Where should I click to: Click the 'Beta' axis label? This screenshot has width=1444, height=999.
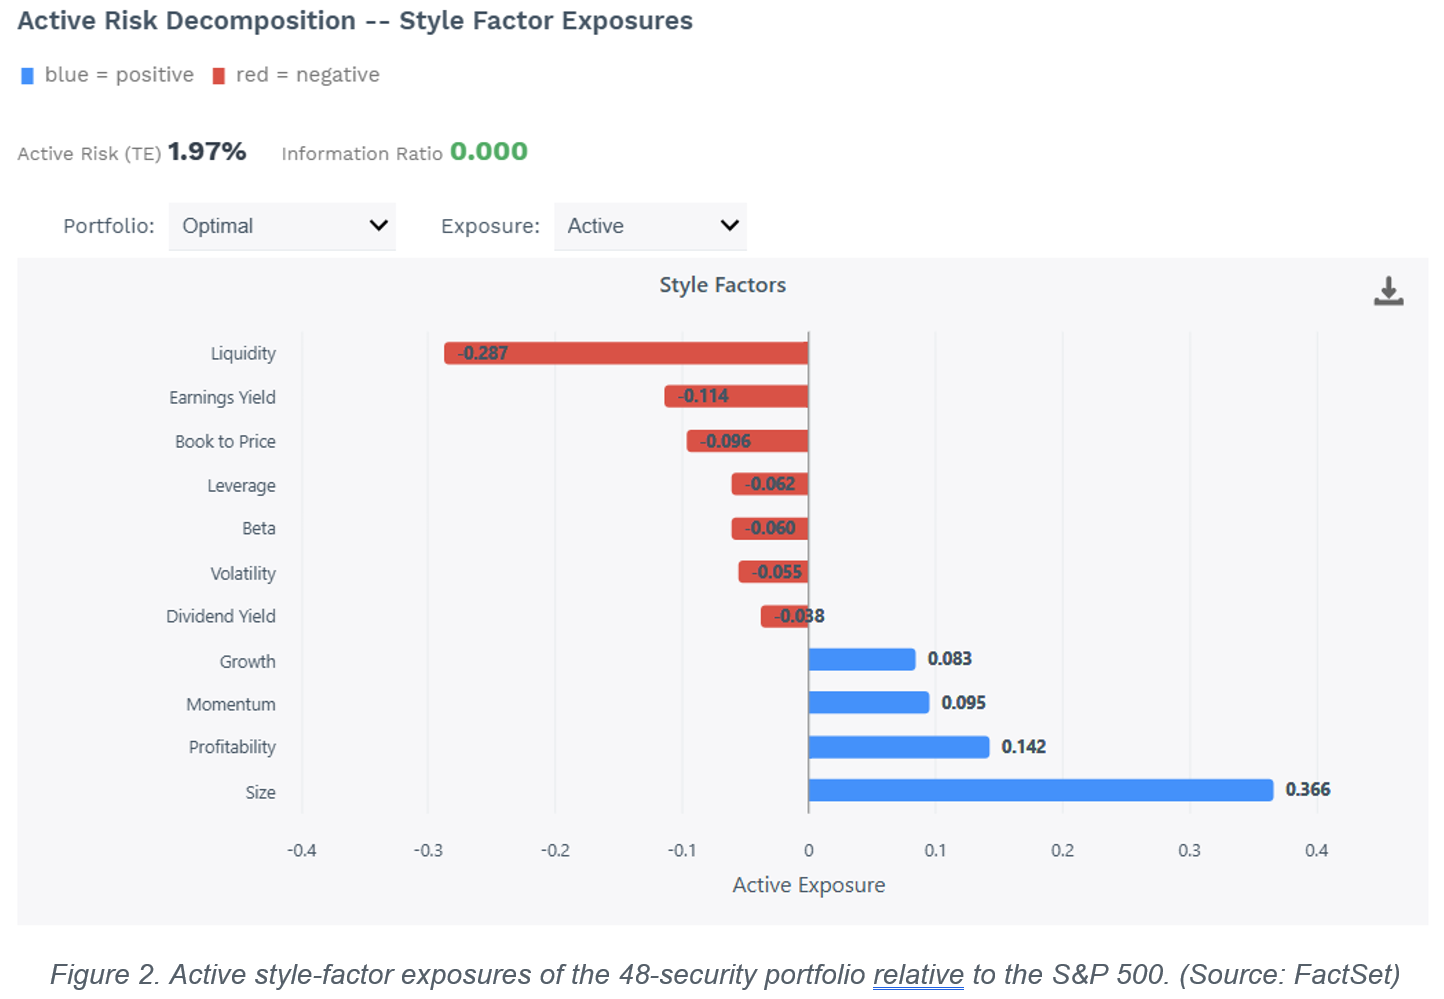pos(259,529)
